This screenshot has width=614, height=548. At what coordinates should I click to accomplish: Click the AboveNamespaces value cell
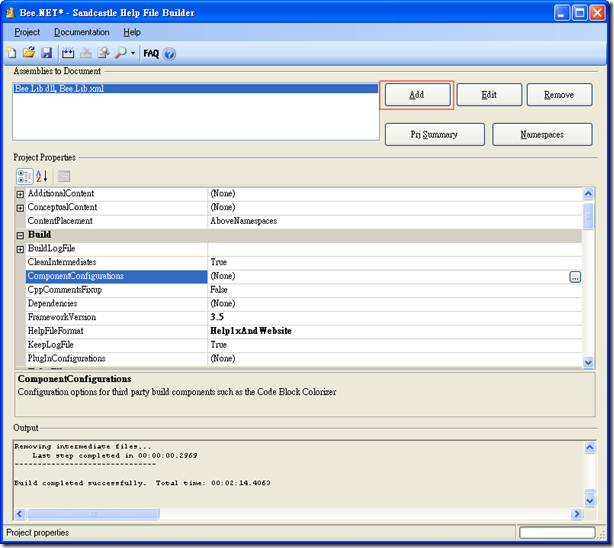pyautogui.click(x=395, y=221)
